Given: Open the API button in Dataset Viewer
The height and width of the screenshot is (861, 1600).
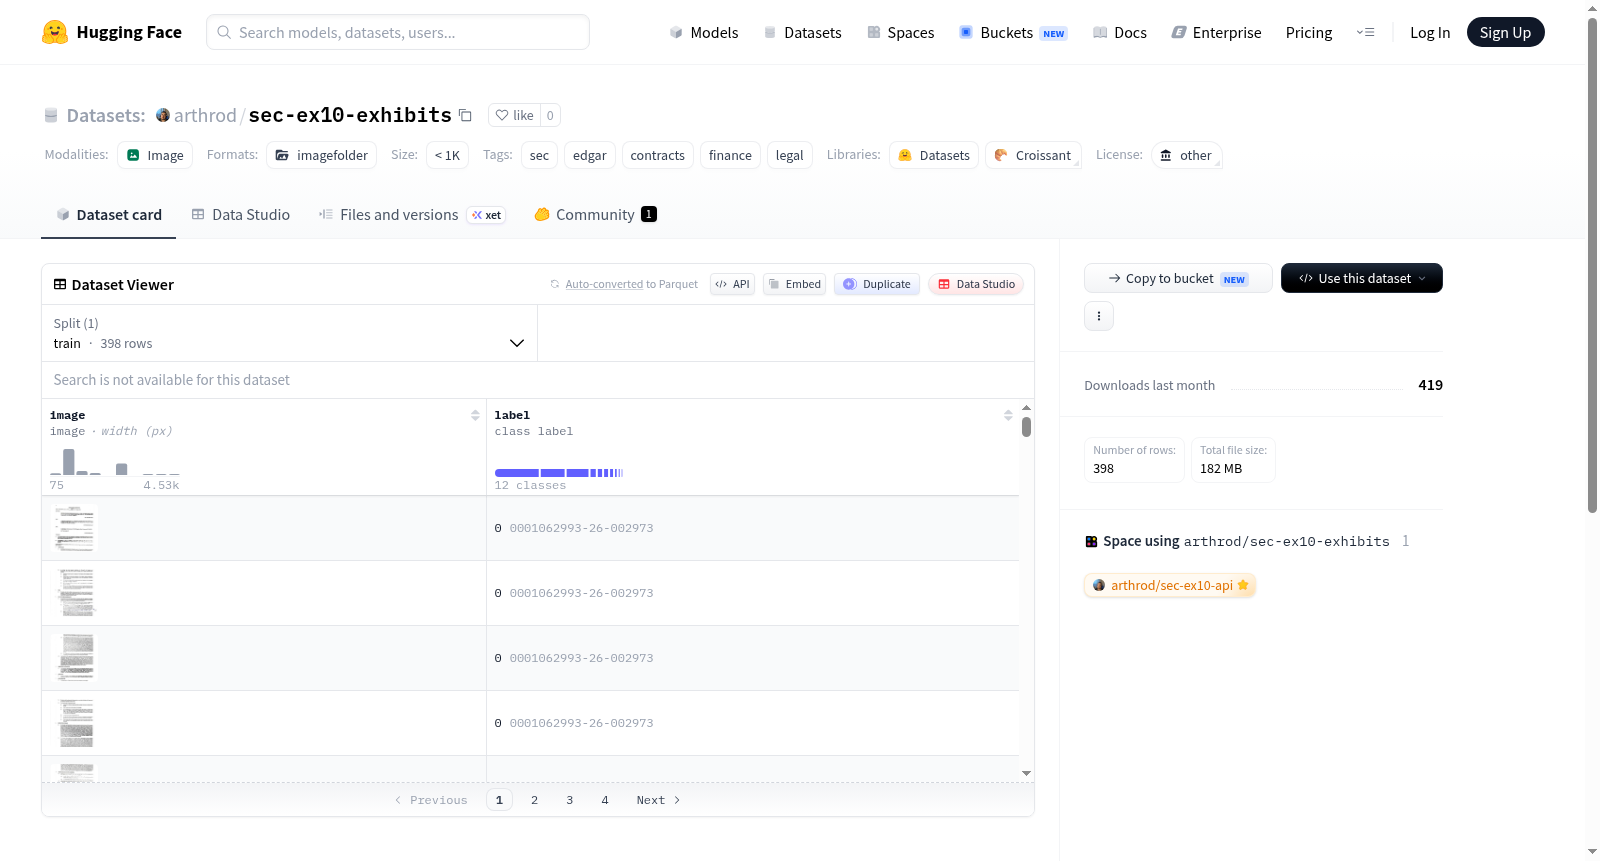Looking at the screenshot, I should click(x=733, y=284).
